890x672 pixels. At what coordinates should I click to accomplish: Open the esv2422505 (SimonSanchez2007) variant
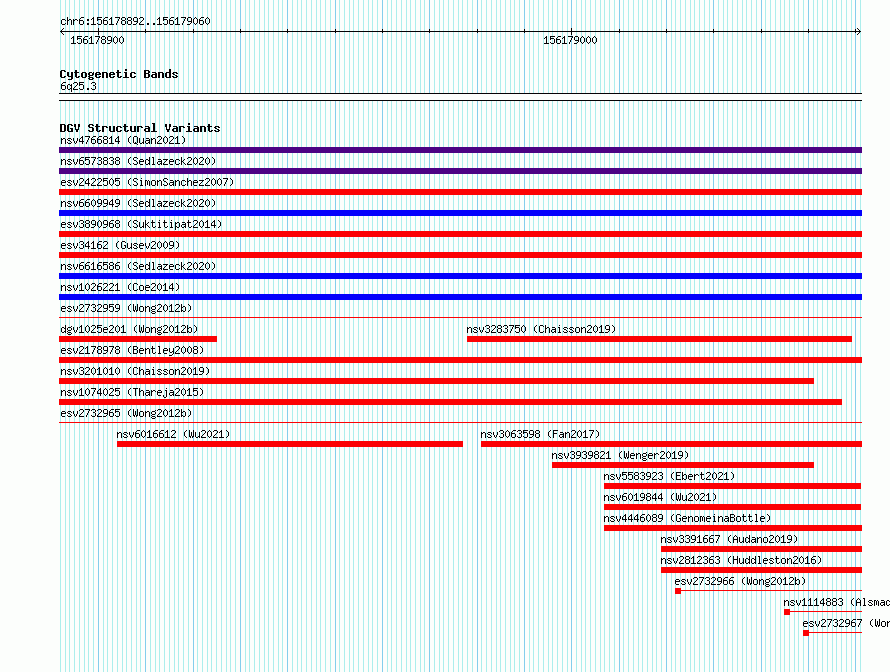point(147,182)
